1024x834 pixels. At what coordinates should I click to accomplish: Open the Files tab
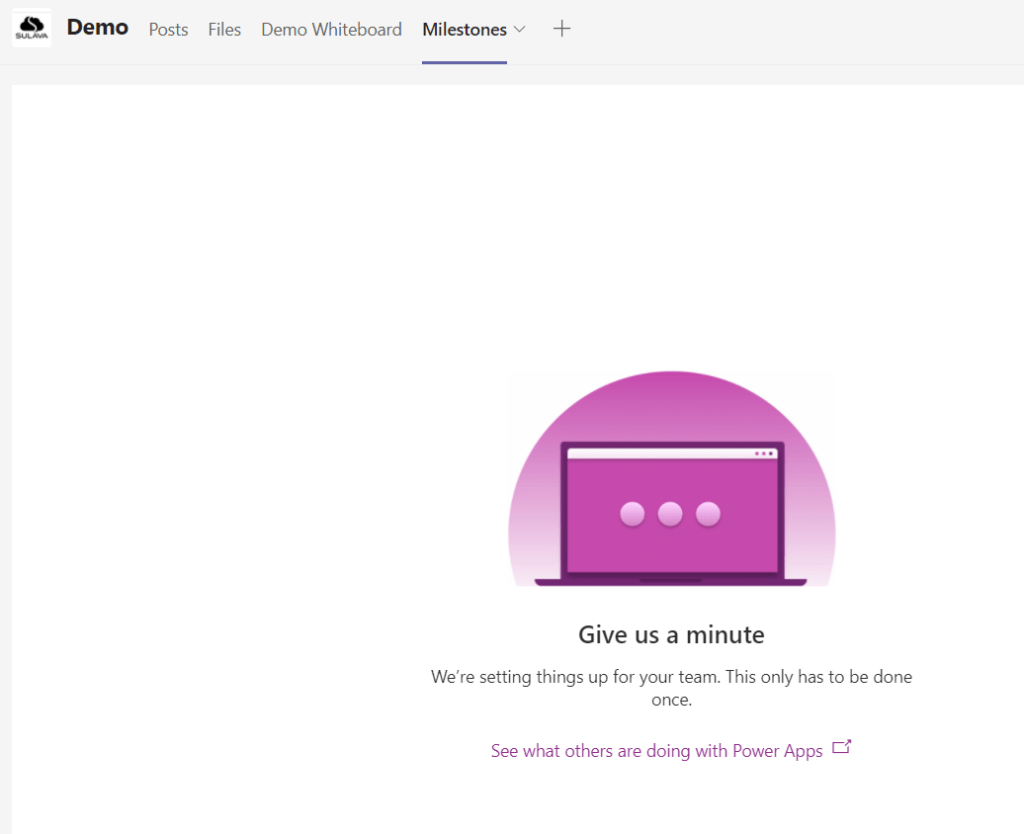tap(224, 30)
